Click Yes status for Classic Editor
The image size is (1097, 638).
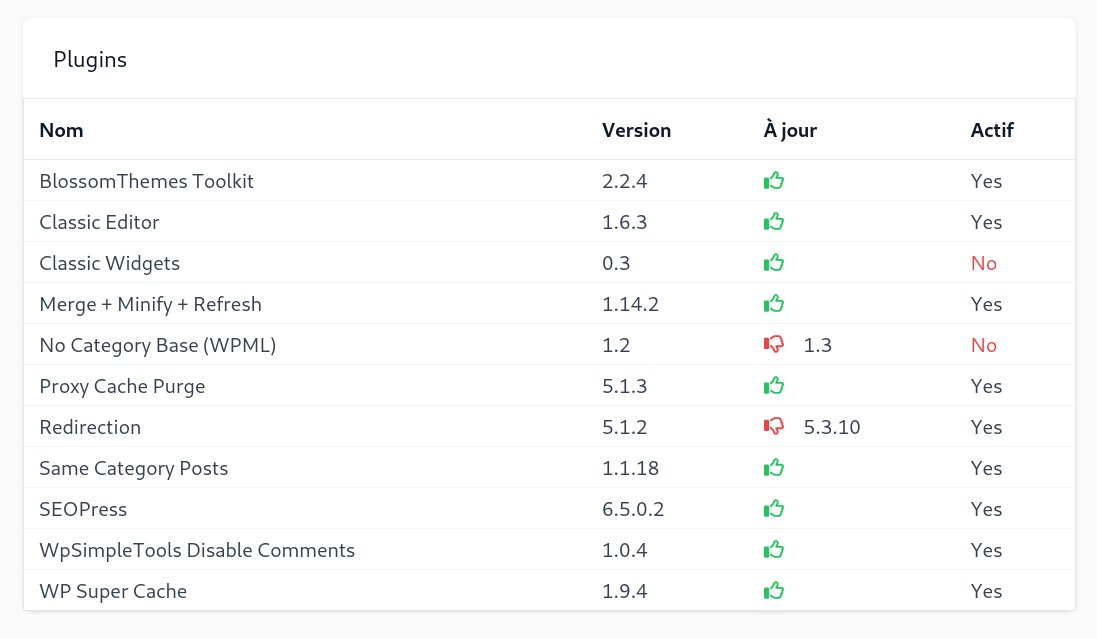pyautogui.click(x=986, y=222)
